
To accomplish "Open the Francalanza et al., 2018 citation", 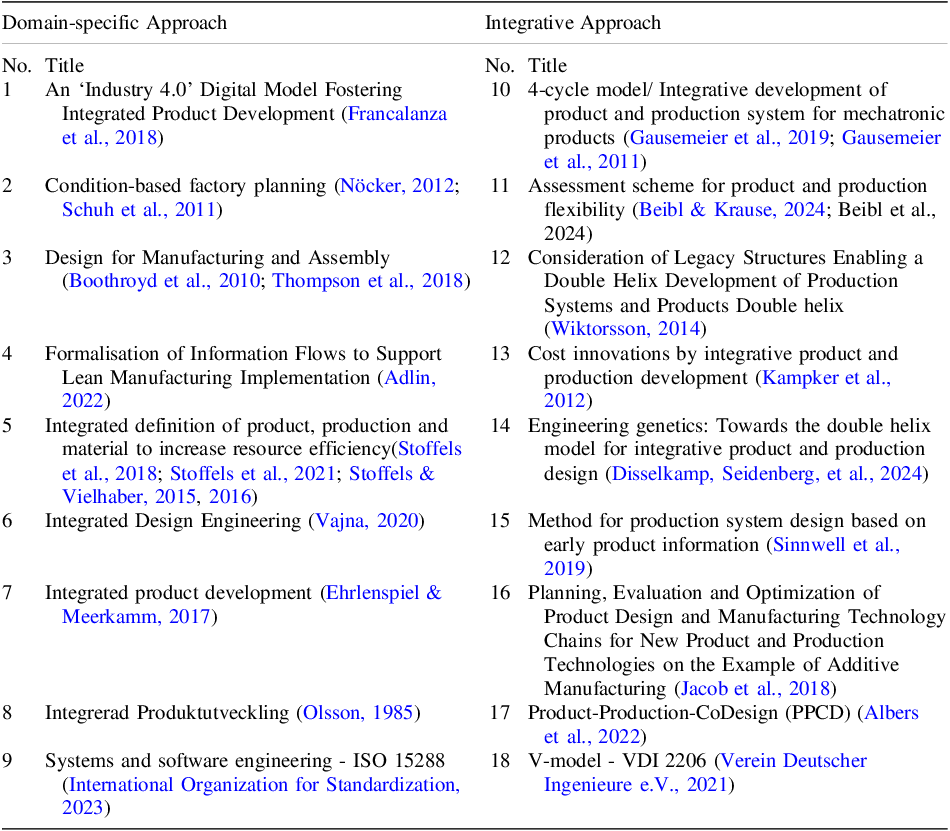I will point(397,114).
